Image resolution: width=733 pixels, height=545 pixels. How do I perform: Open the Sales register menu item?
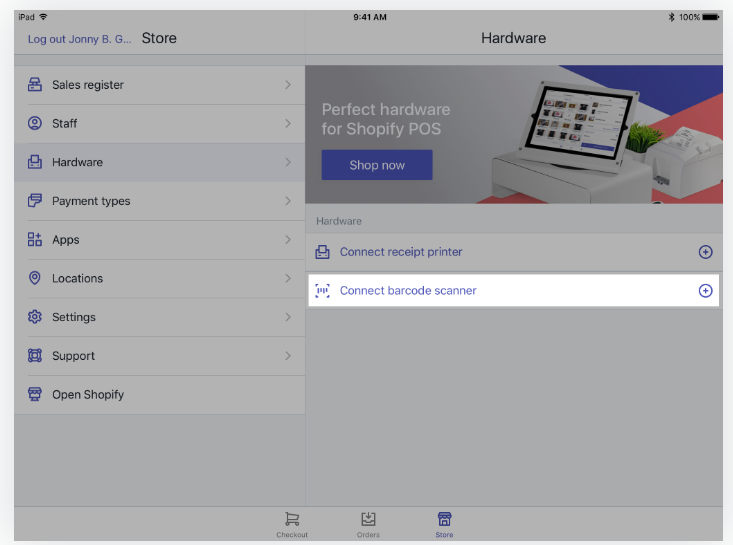pyautogui.click(x=159, y=85)
